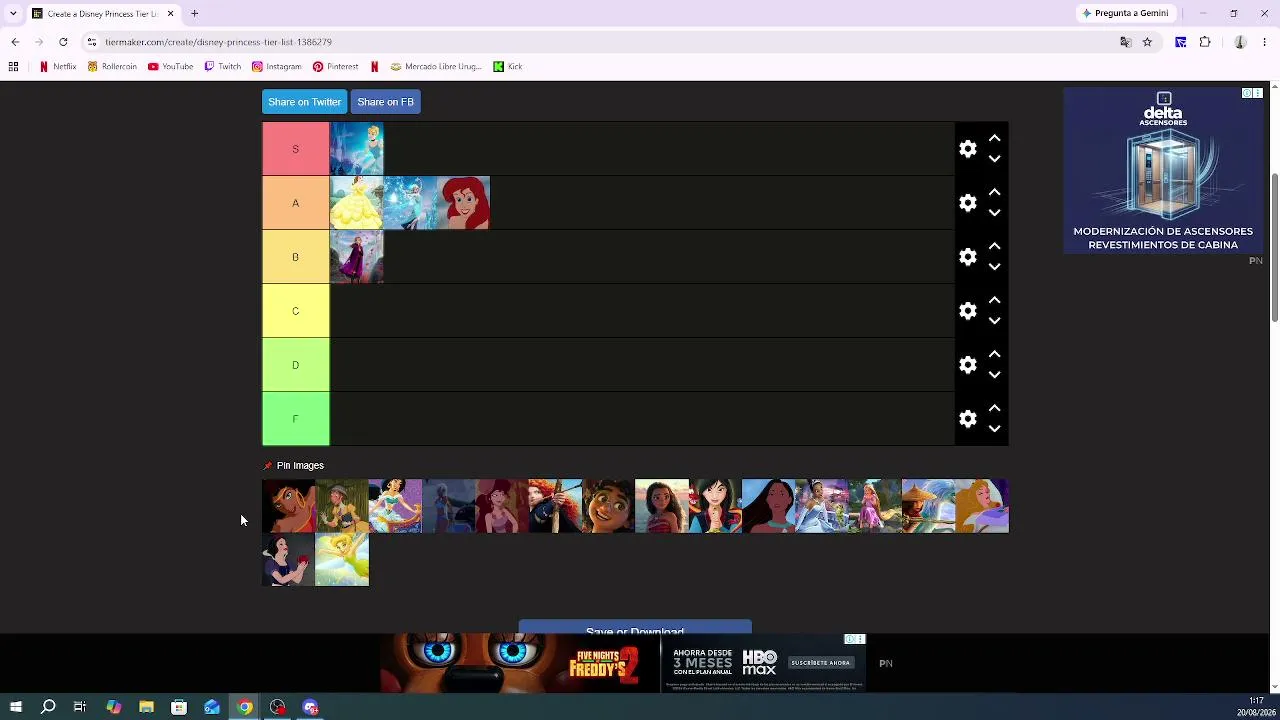Open settings gear for the C tier row
1280x720 pixels.
pos(967,311)
